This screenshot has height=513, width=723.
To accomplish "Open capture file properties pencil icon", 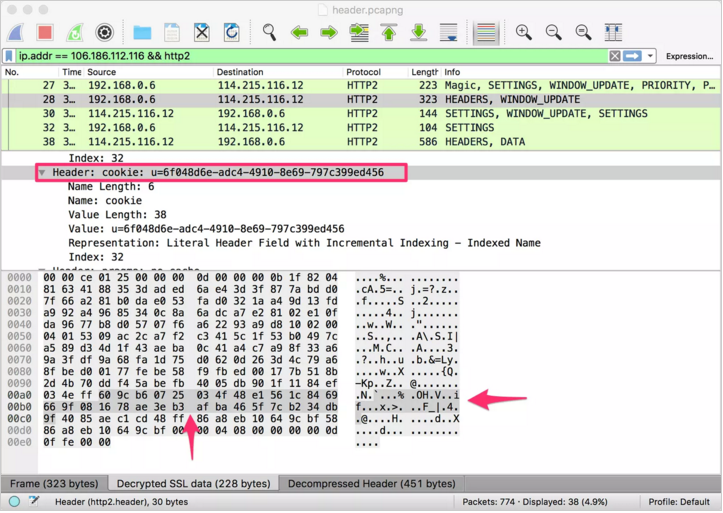I will pos(34,501).
